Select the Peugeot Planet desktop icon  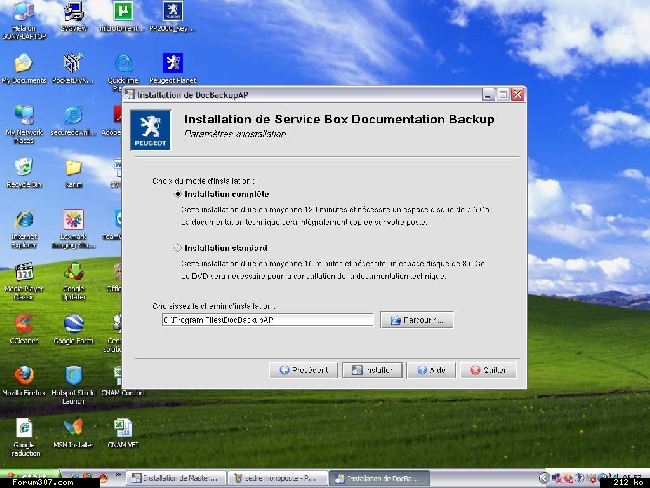(172, 68)
